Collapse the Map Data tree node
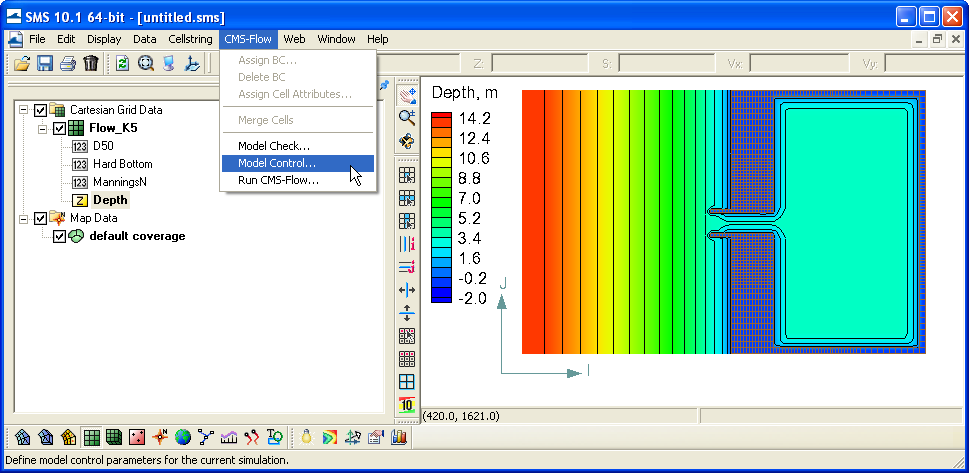 (23, 218)
